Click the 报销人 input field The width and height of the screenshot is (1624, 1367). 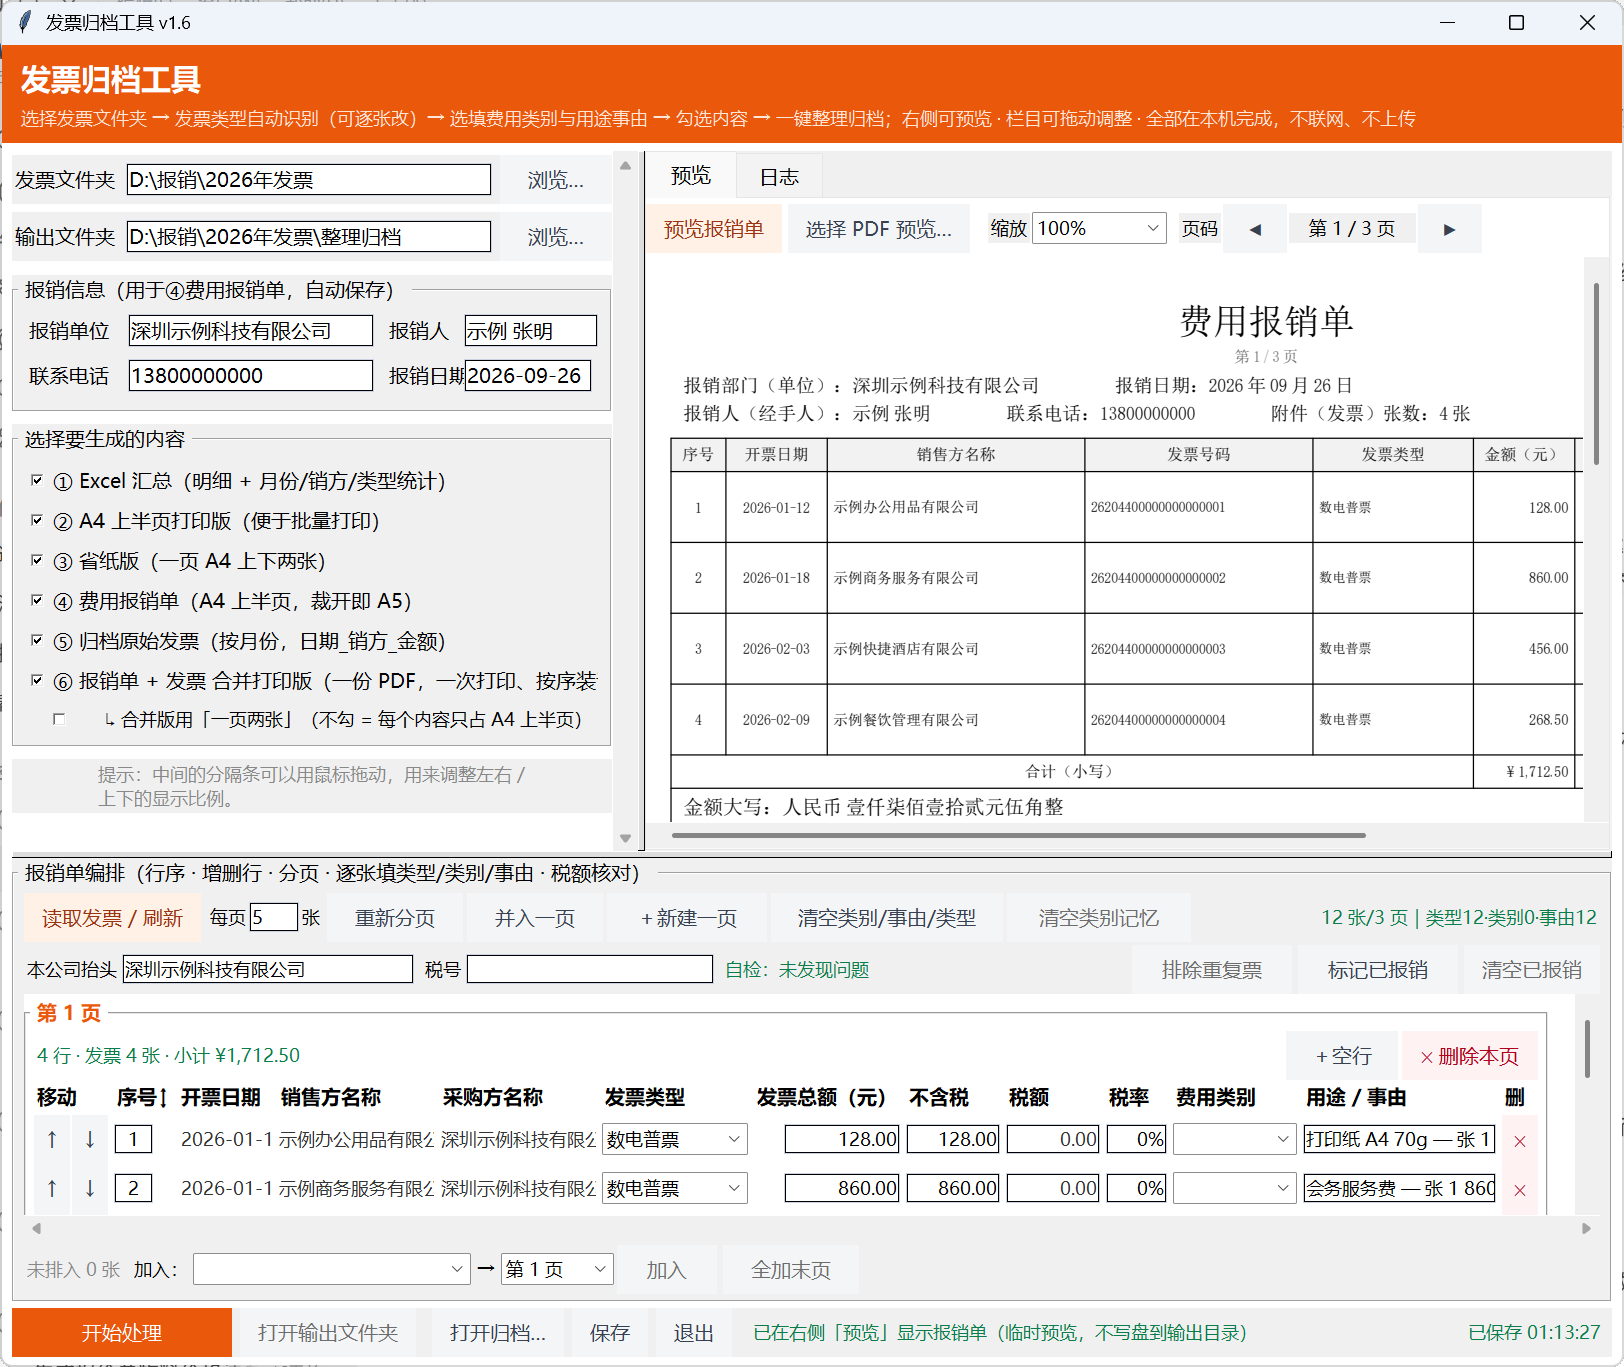click(530, 331)
